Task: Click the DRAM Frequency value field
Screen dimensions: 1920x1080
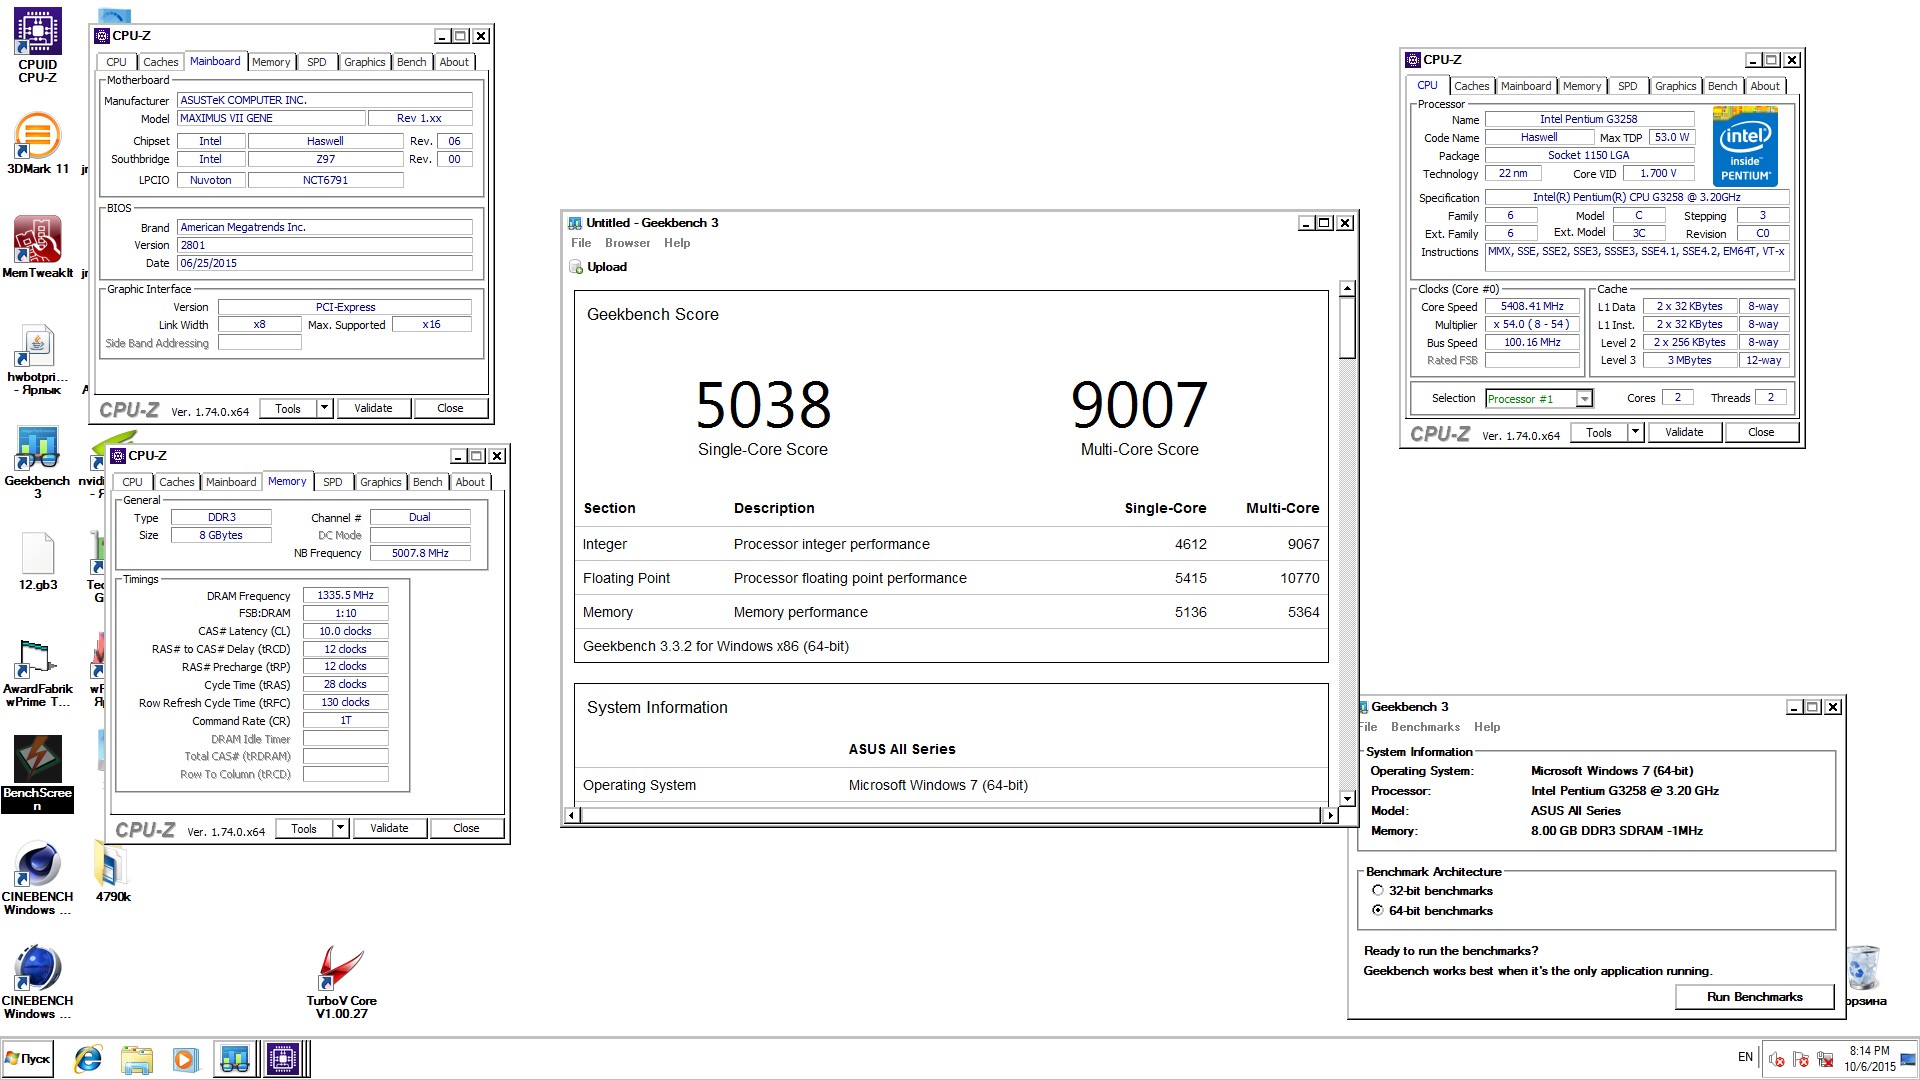Action: (x=345, y=595)
